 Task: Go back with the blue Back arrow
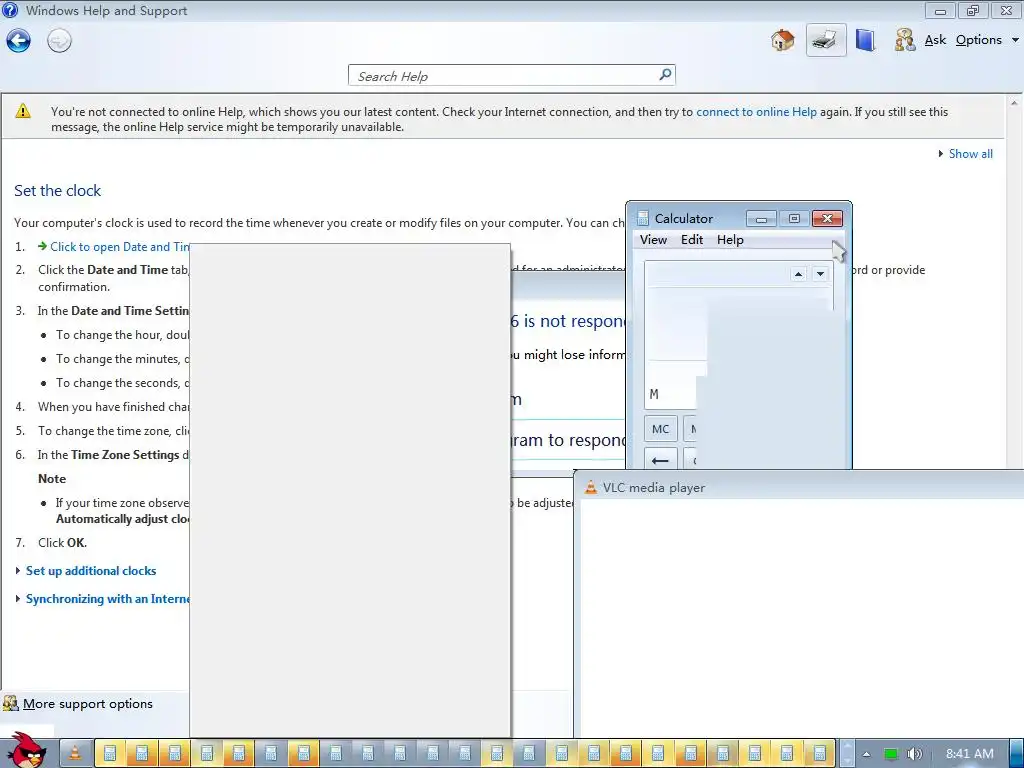coord(18,40)
